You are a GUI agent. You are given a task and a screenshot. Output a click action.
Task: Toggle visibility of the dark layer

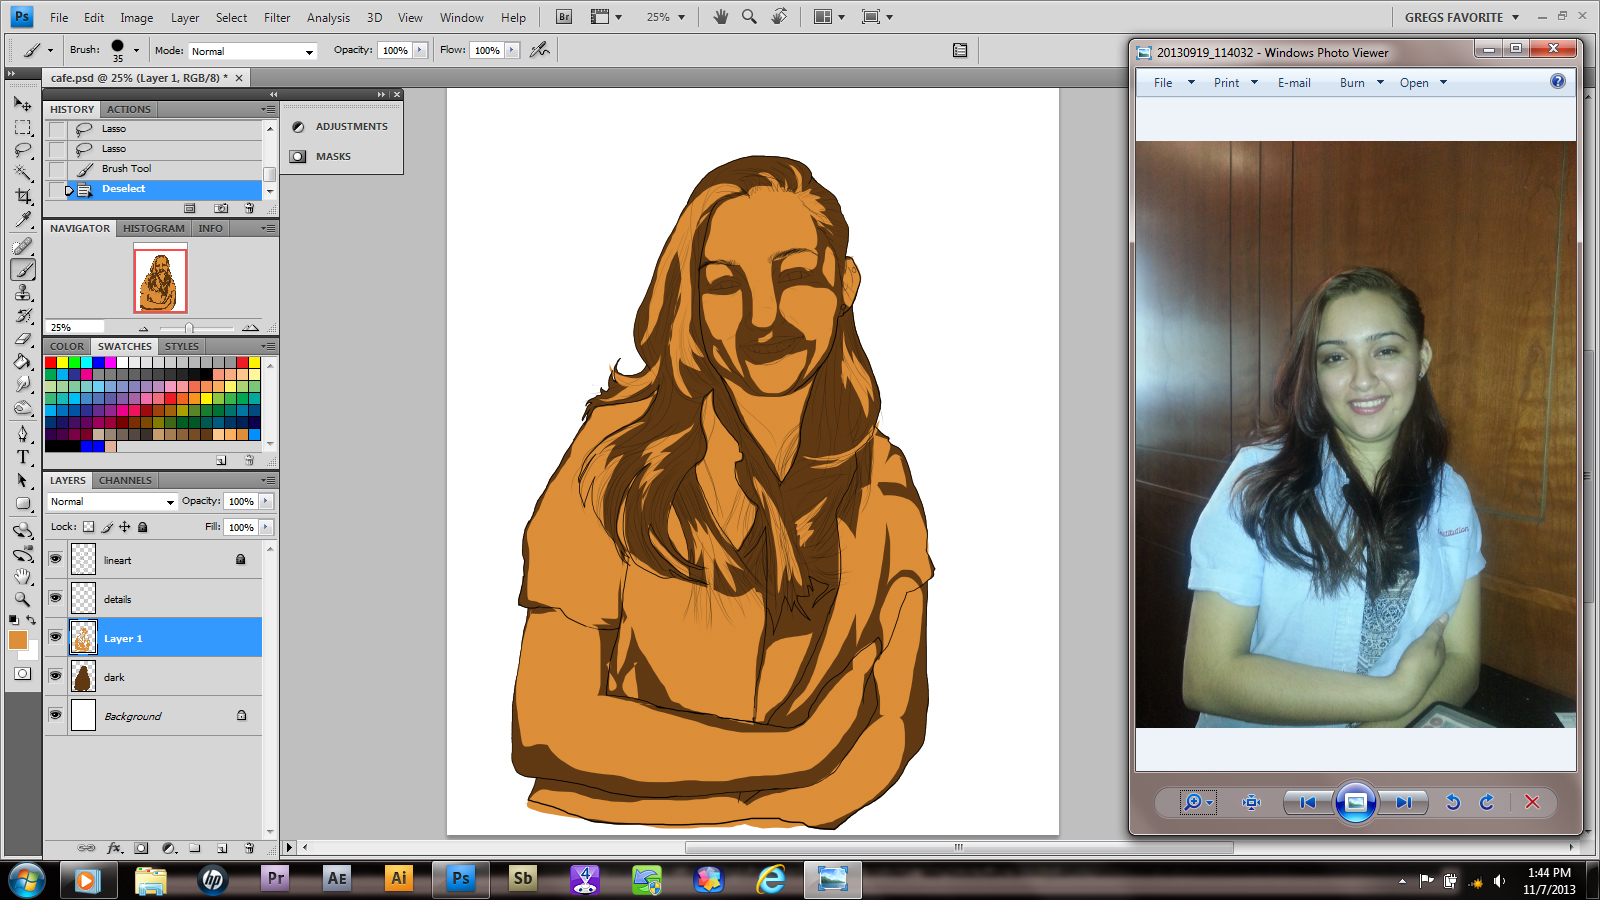click(56, 676)
